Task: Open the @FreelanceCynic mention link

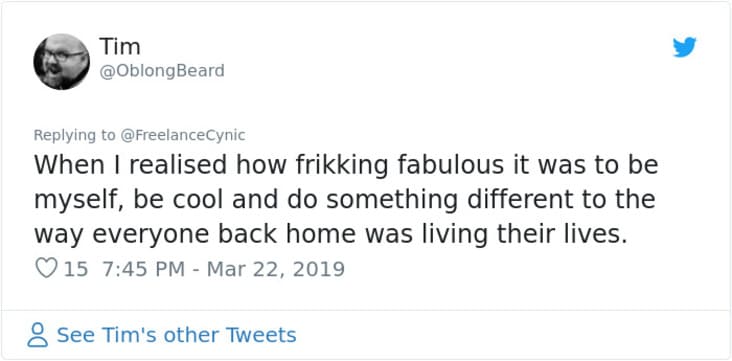Action: 183,135
